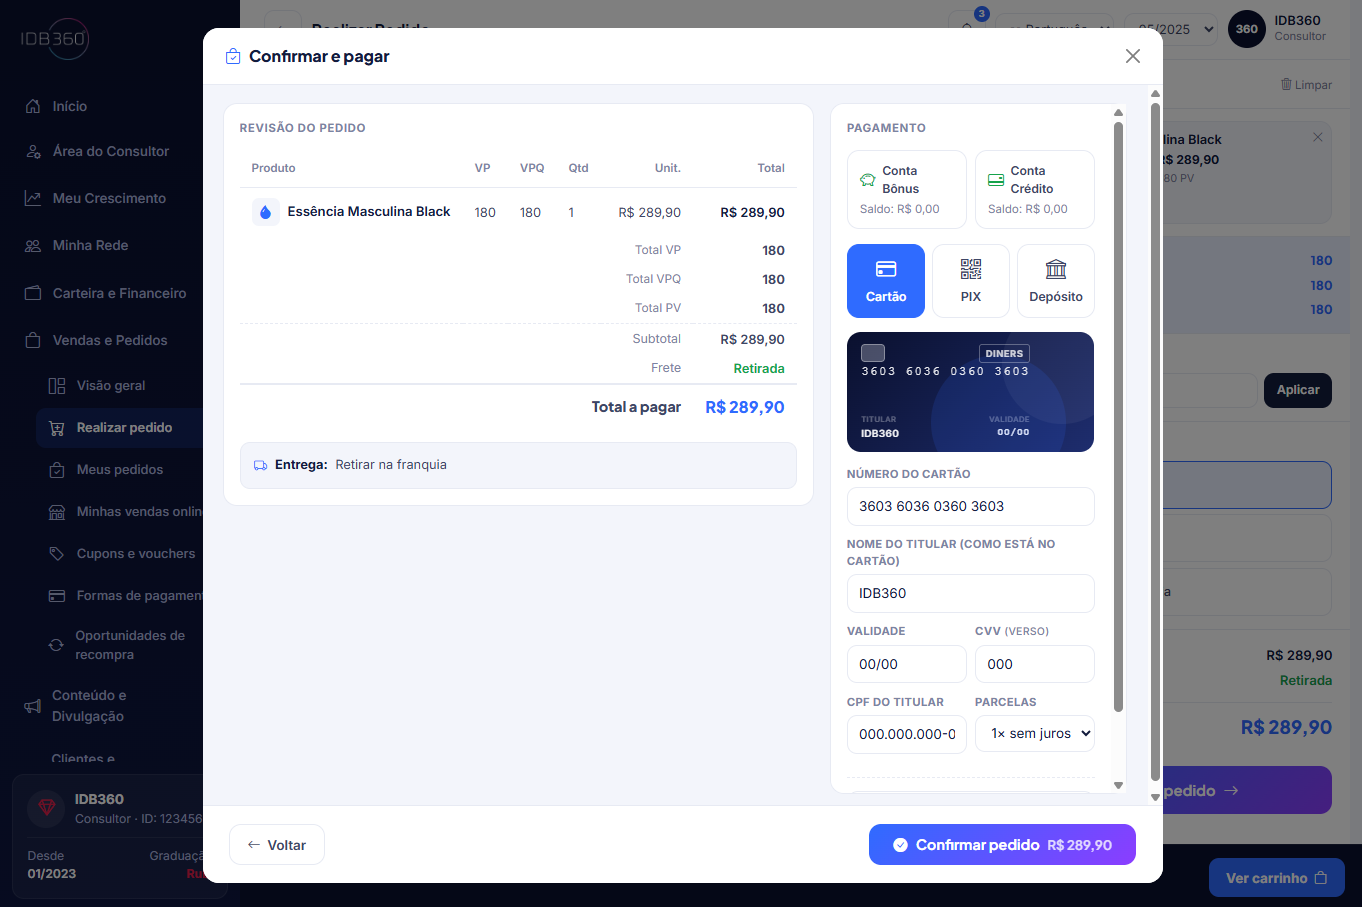Confirm the order with Confirmar pedido

click(1002, 845)
